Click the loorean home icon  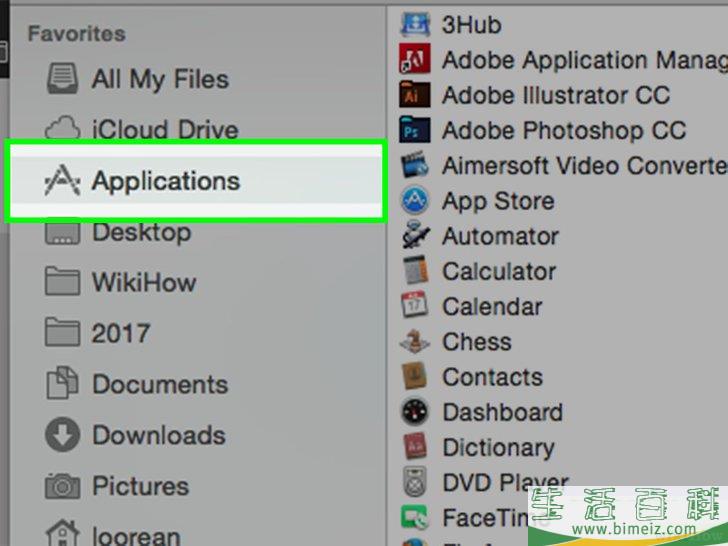[63, 533]
